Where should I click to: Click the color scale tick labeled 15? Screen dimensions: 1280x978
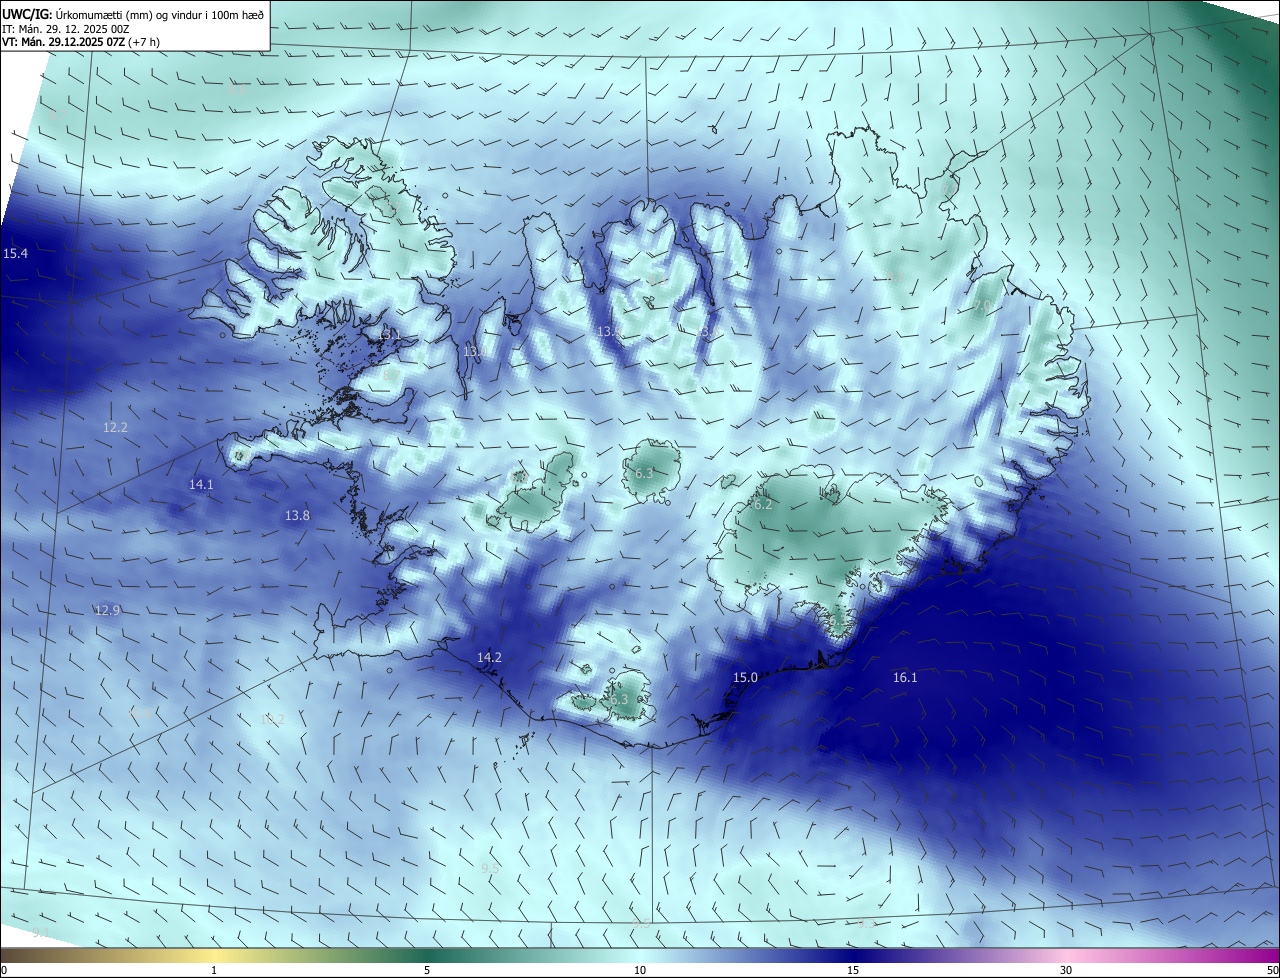(x=853, y=970)
